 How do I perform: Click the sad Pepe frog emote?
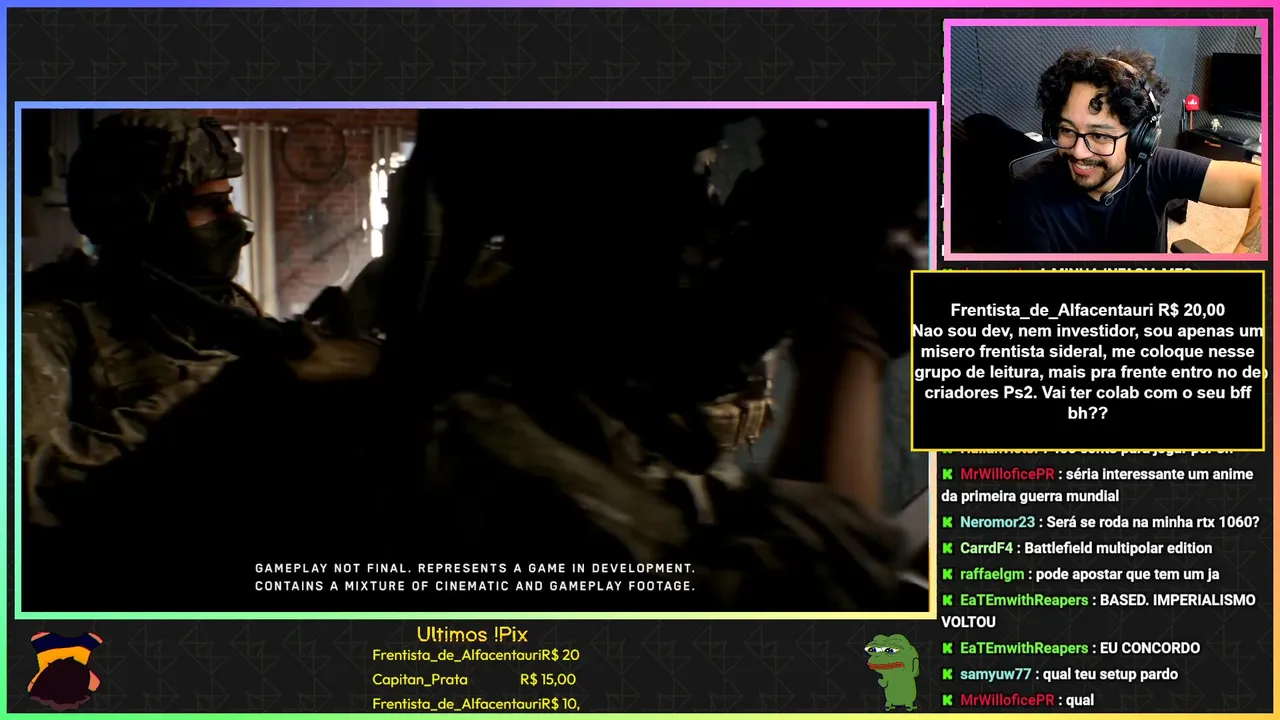pyautogui.click(x=891, y=672)
